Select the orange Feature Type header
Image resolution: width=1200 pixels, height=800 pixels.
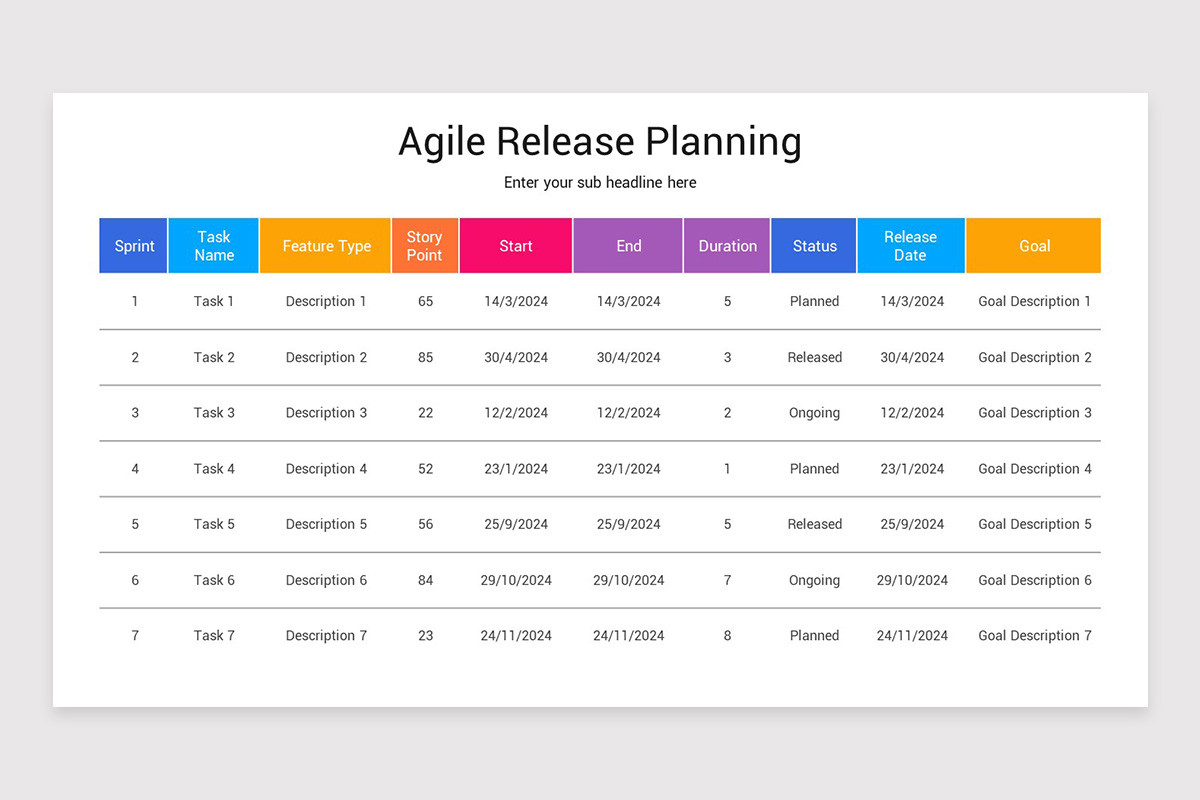pyautogui.click(x=326, y=246)
